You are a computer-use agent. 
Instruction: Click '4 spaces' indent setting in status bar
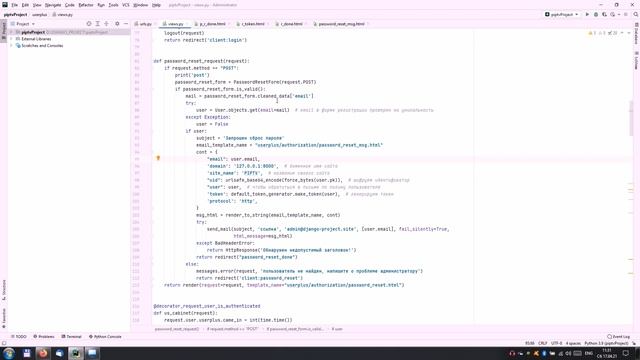(573, 343)
